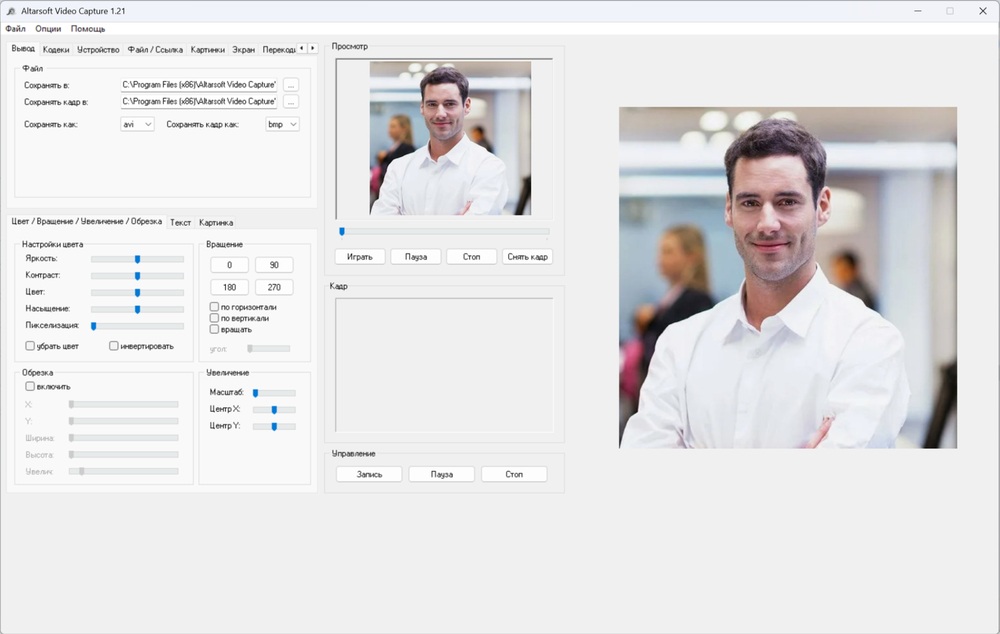Enable убрать цвет checkbox
Image resolution: width=1000 pixels, height=634 pixels.
click(x=30, y=346)
